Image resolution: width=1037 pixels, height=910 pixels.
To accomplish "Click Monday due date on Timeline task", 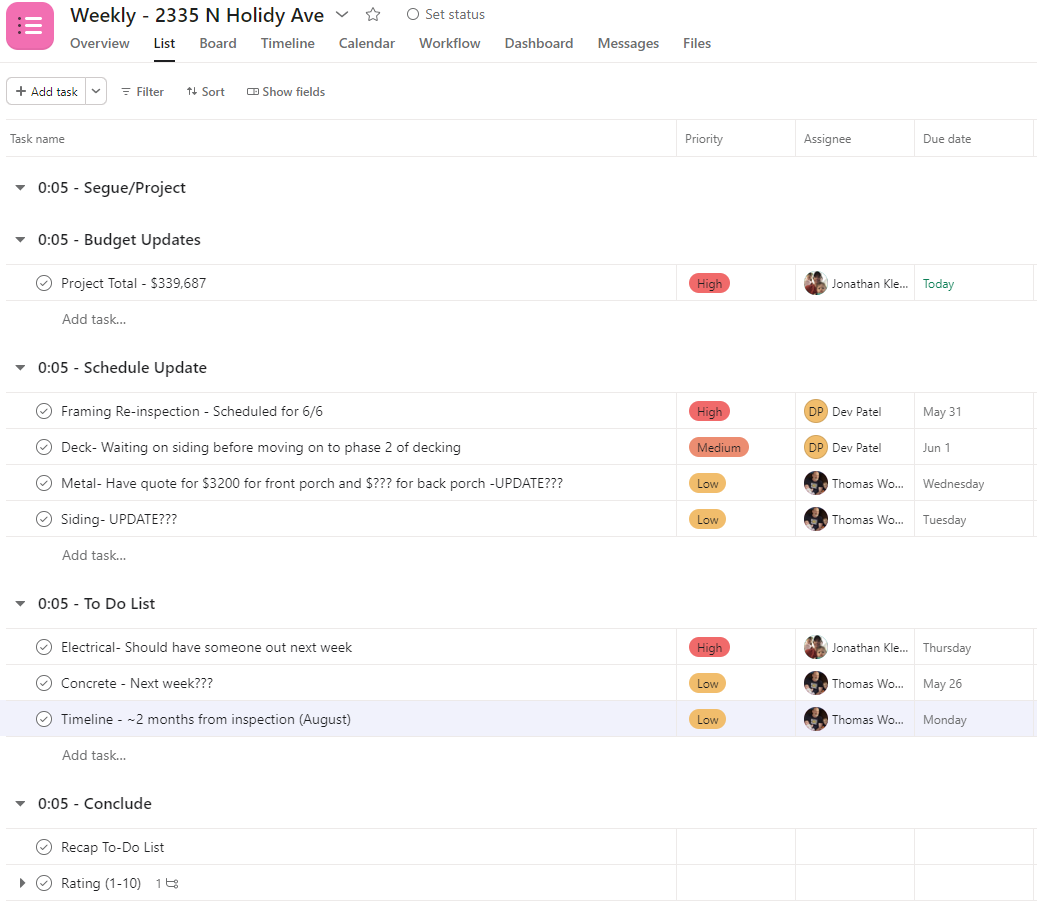I will click(944, 720).
